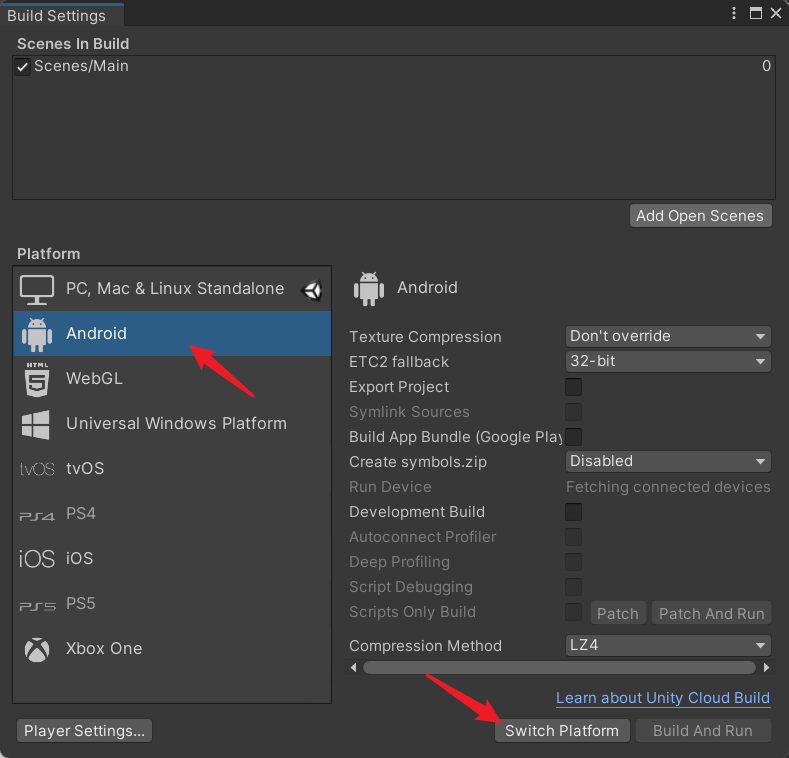Maximize the Build Settings window
The image size is (789, 758).
coord(756,13)
